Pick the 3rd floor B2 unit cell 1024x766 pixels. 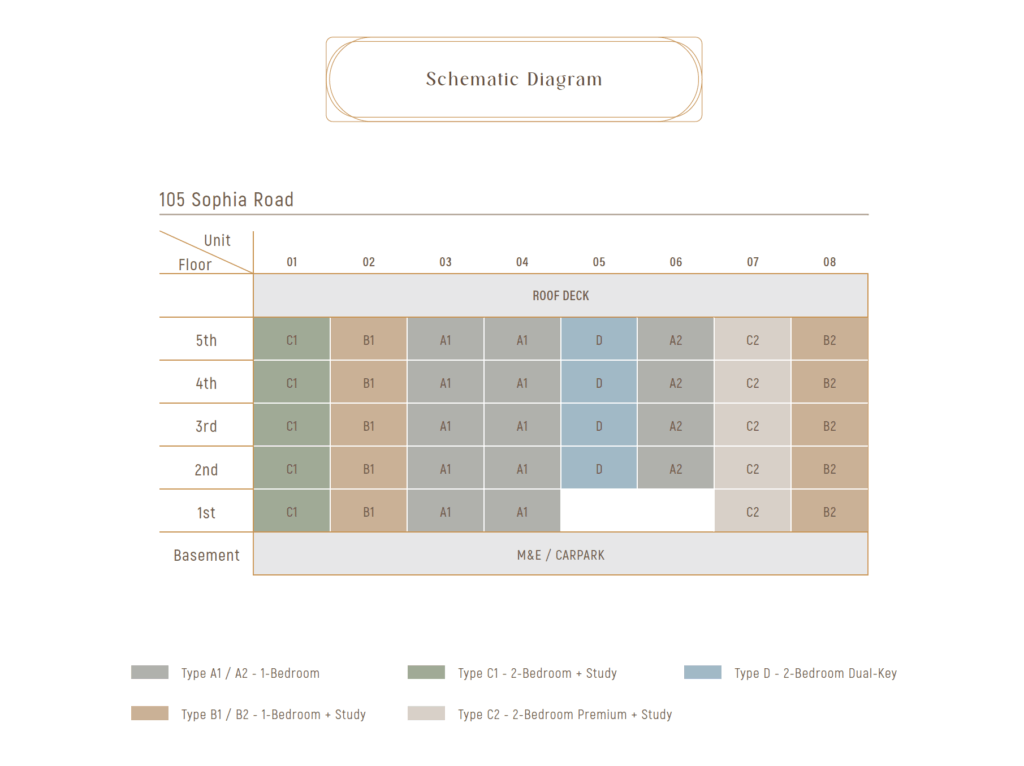point(830,426)
